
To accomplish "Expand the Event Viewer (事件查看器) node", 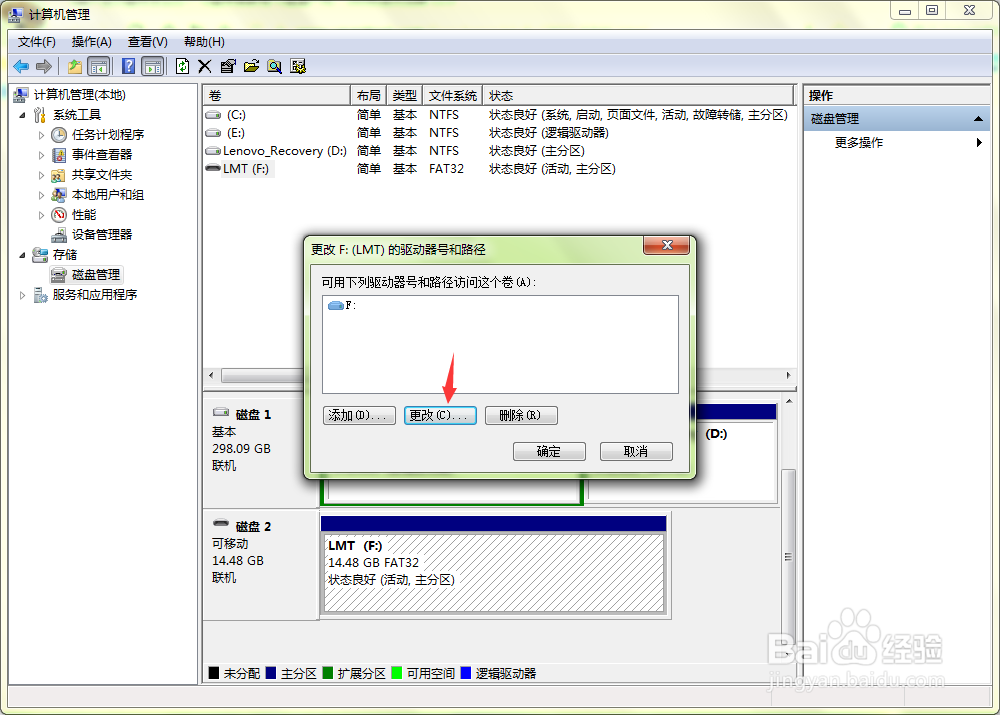I will pyautogui.click(x=41, y=155).
